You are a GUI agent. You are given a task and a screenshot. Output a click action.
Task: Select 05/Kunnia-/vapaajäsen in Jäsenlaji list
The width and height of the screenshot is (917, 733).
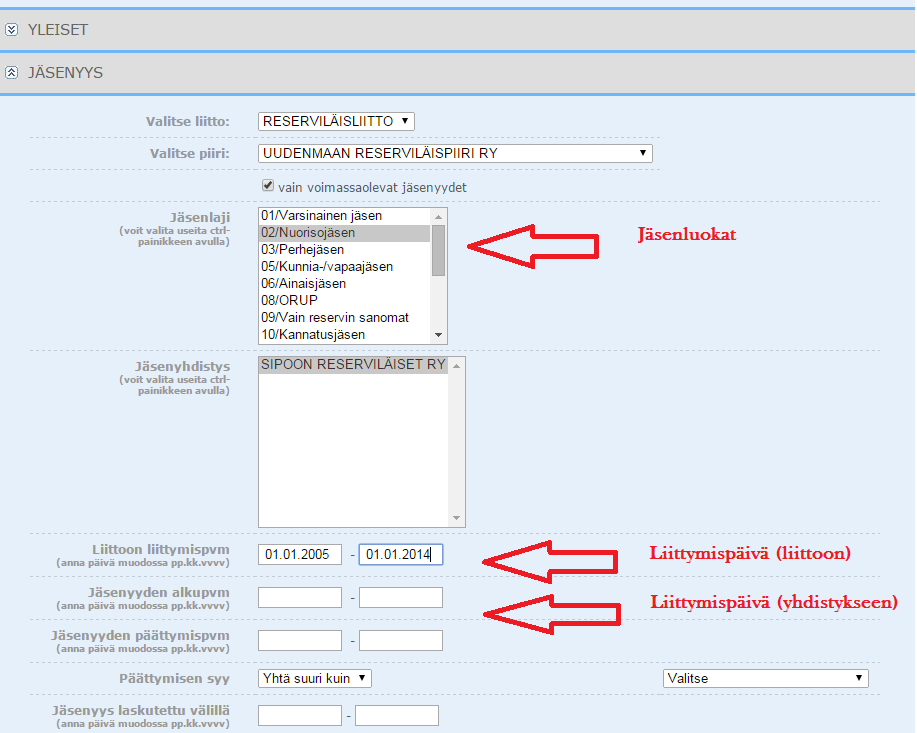tap(344, 267)
